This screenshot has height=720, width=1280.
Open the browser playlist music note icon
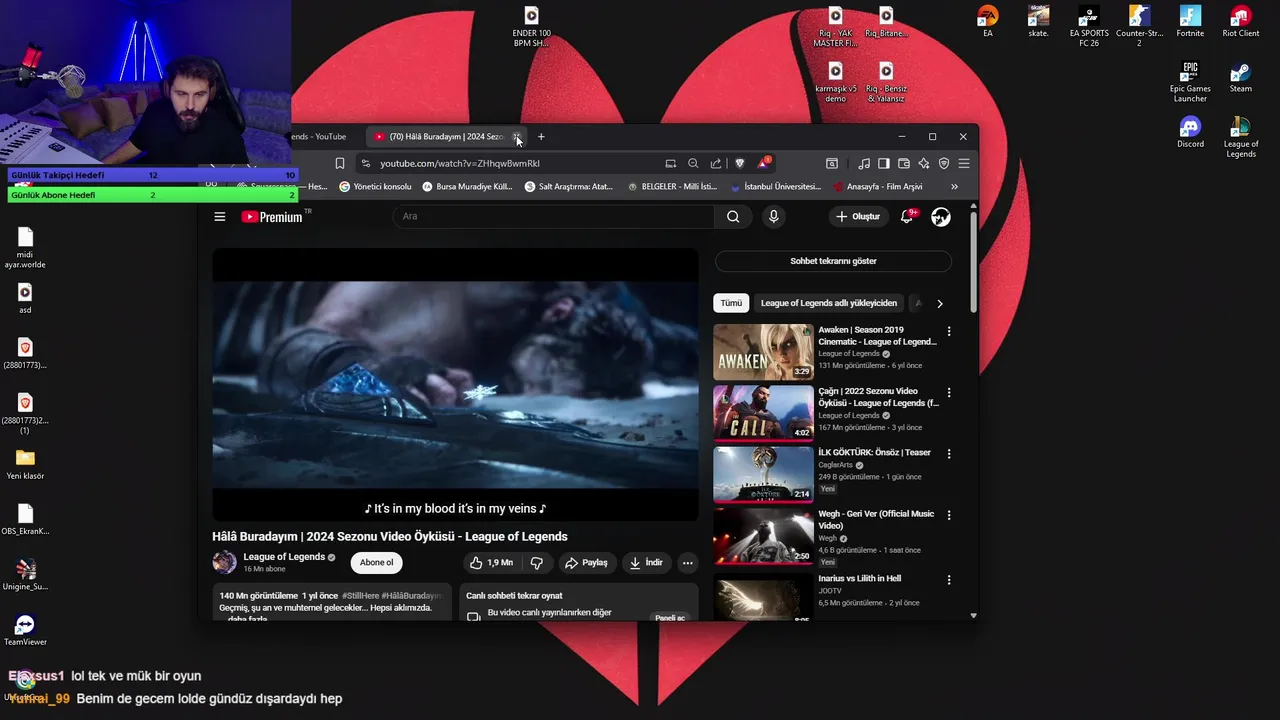pyautogui.click(x=864, y=163)
